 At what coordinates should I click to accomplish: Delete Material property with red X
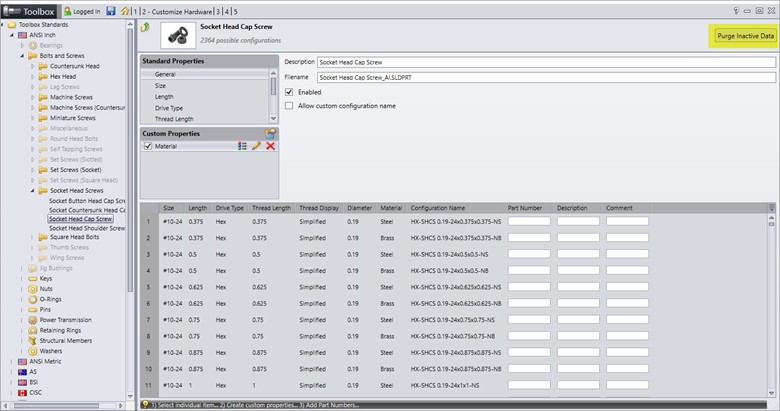pyautogui.click(x=270, y=146)
